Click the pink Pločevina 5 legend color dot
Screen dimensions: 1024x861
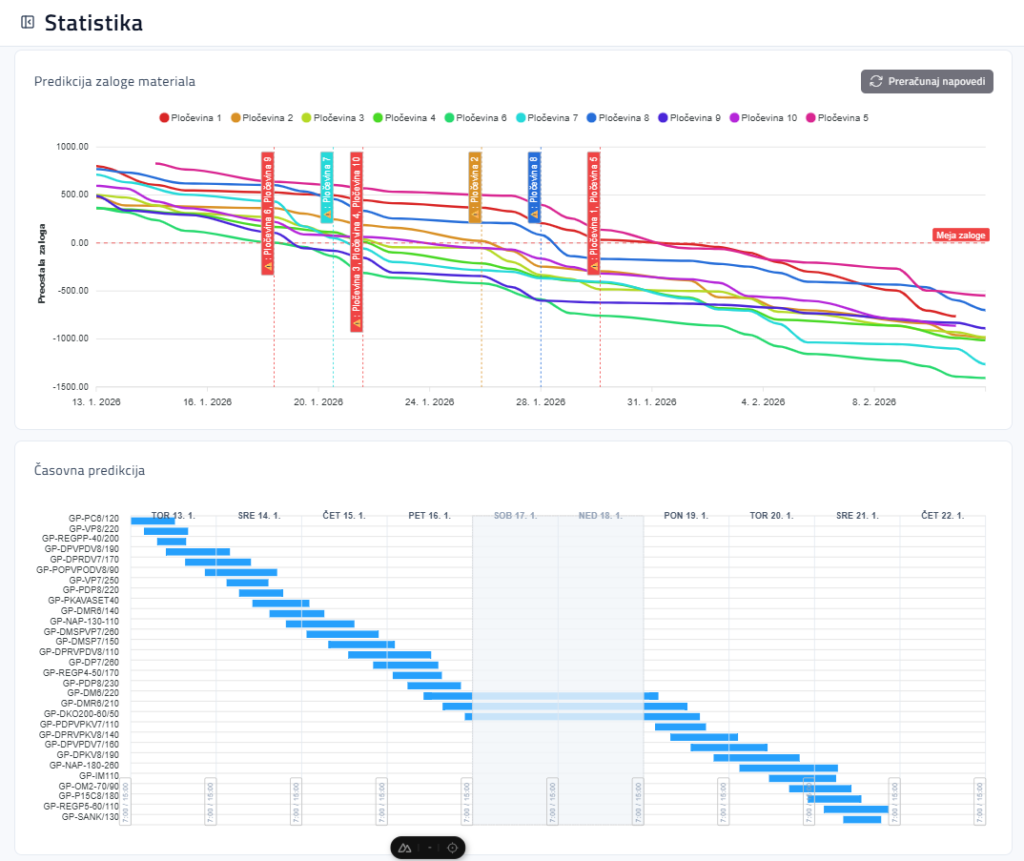[x=811, y=118]
